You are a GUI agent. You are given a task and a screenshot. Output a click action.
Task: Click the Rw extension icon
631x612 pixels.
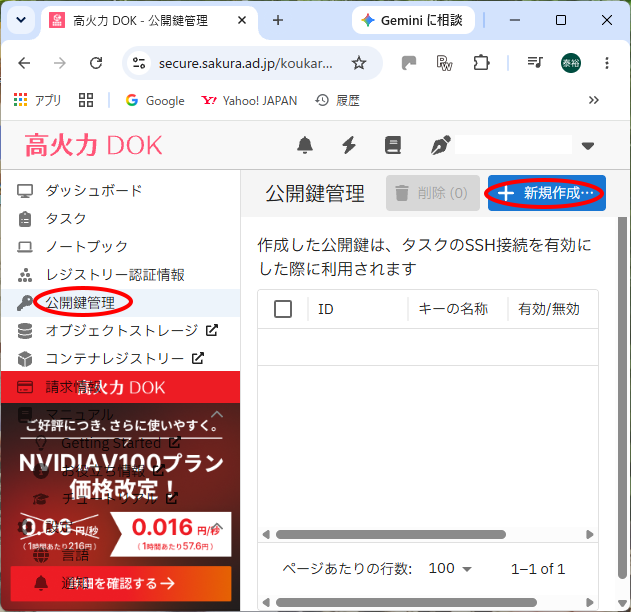(x=444, y=63)
